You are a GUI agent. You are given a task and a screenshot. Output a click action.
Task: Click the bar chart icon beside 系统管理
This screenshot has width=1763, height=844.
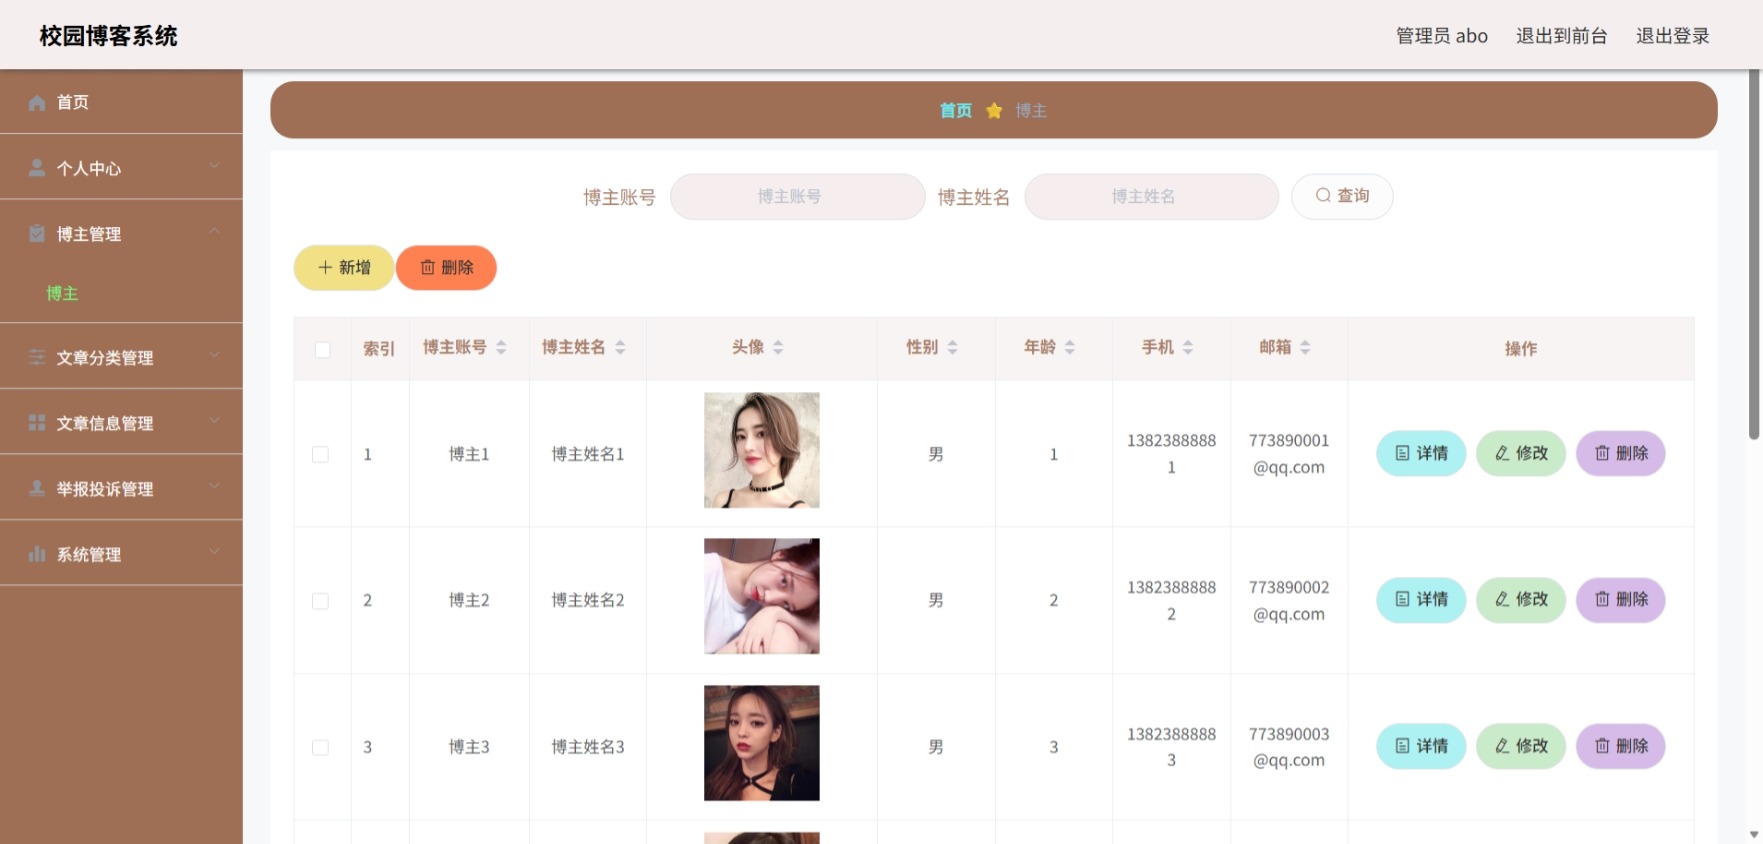tap(37, 554)
